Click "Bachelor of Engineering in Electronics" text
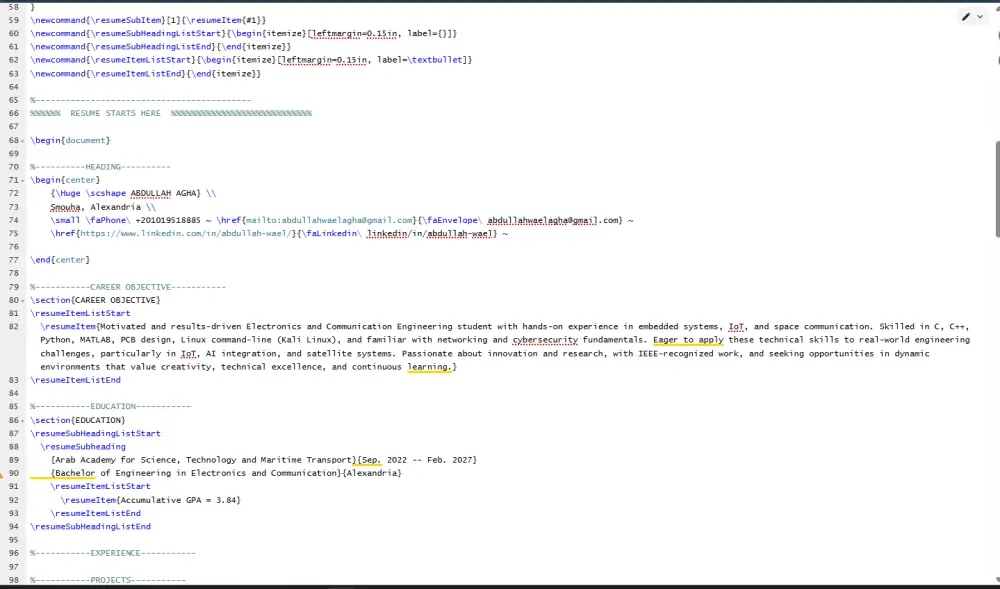The image size is (1000, 589). (x=151, y=474)
